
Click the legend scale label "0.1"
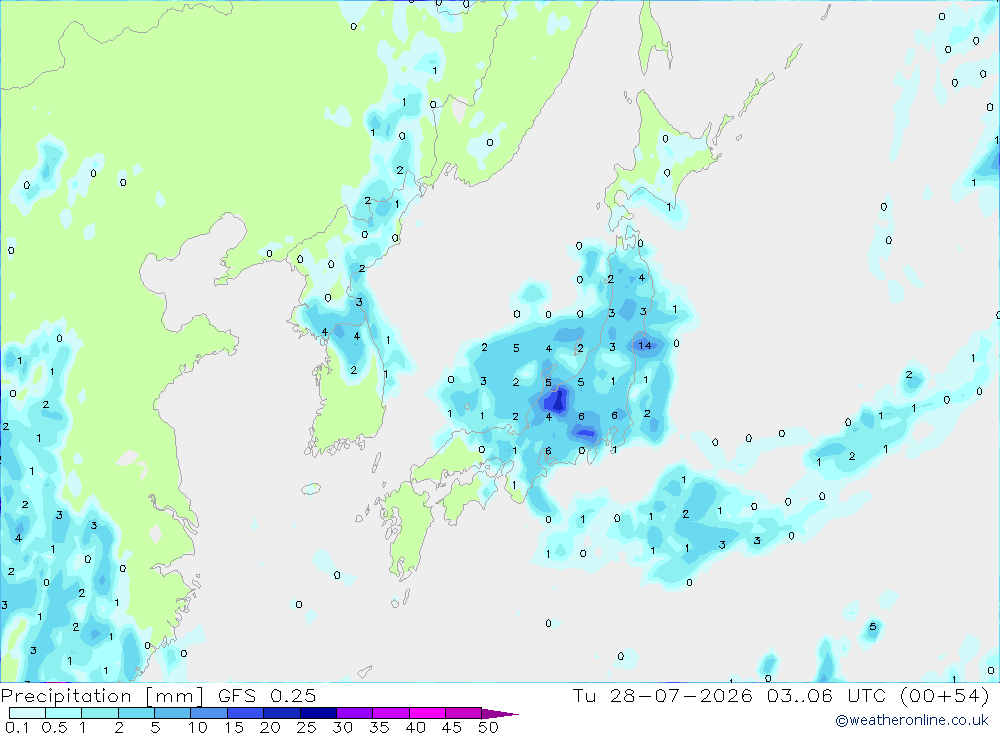17,727
